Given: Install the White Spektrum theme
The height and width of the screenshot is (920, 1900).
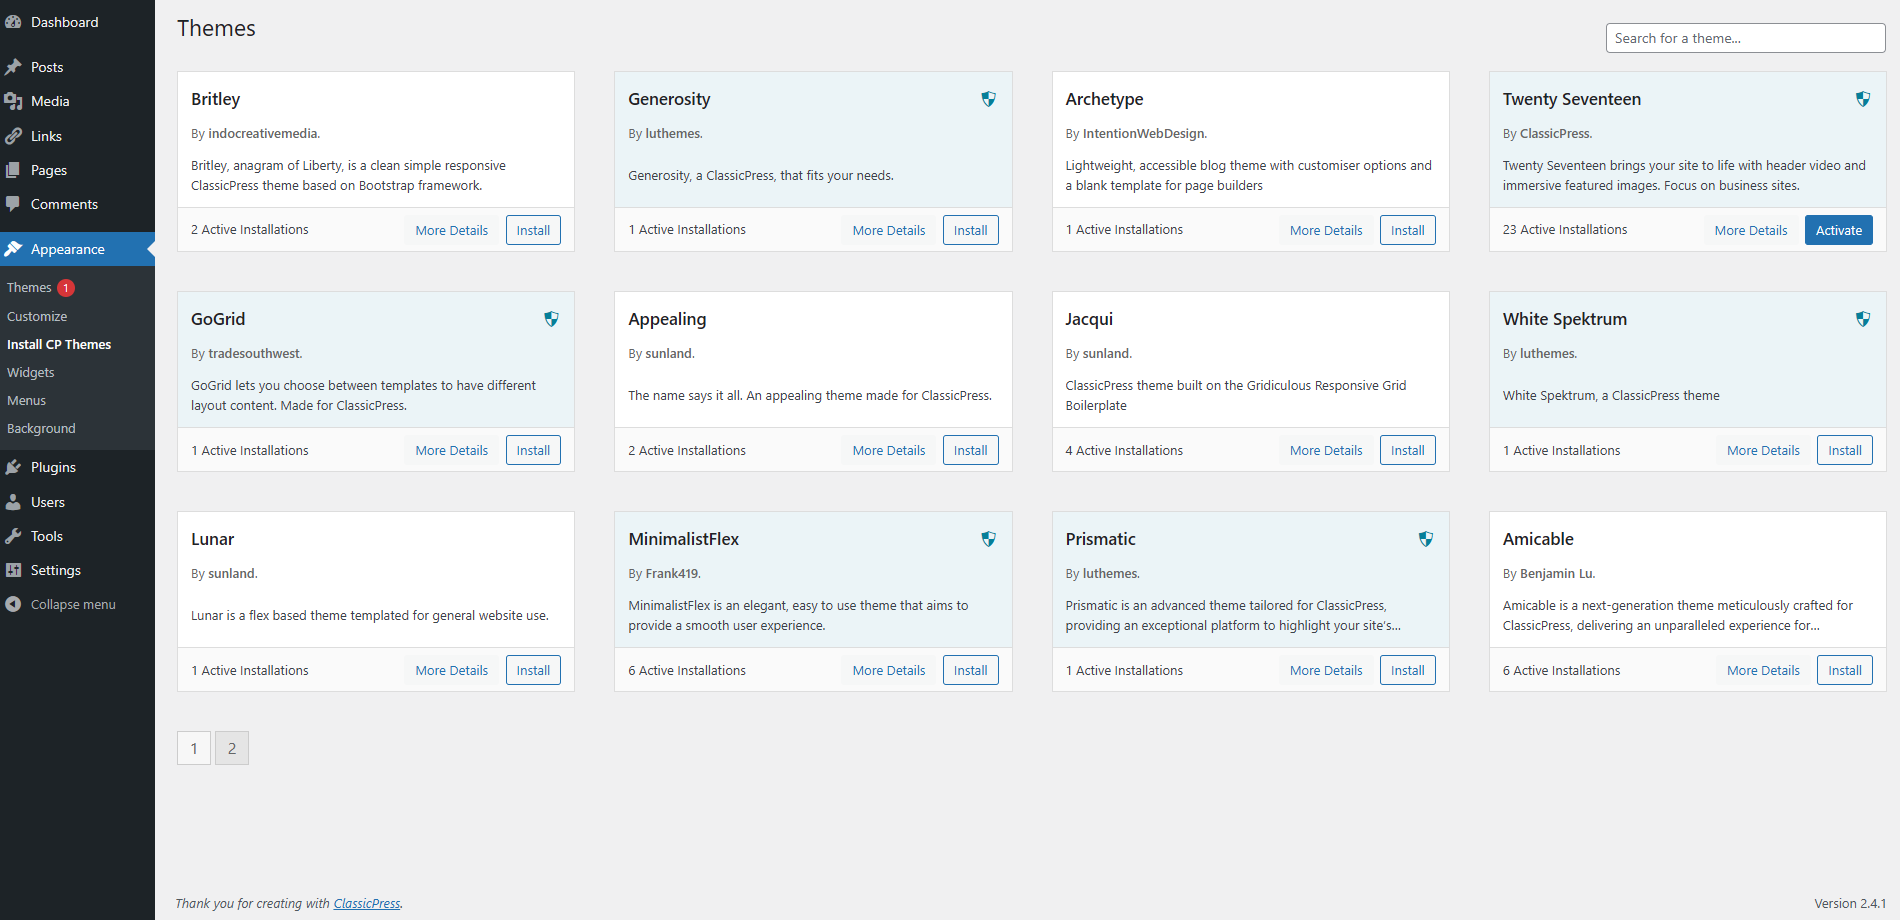Looking at the screenshot, I should [1845, 450].
